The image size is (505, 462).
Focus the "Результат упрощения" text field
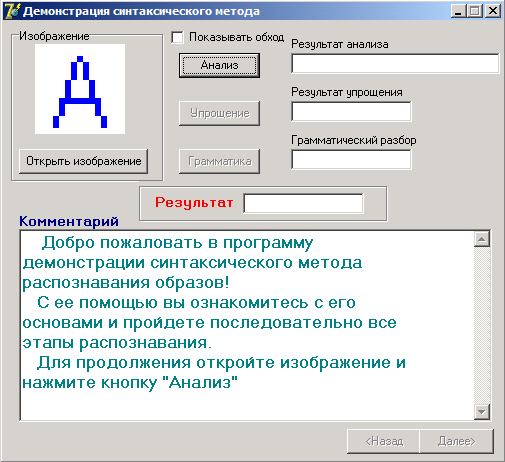(x=351, y=111)
